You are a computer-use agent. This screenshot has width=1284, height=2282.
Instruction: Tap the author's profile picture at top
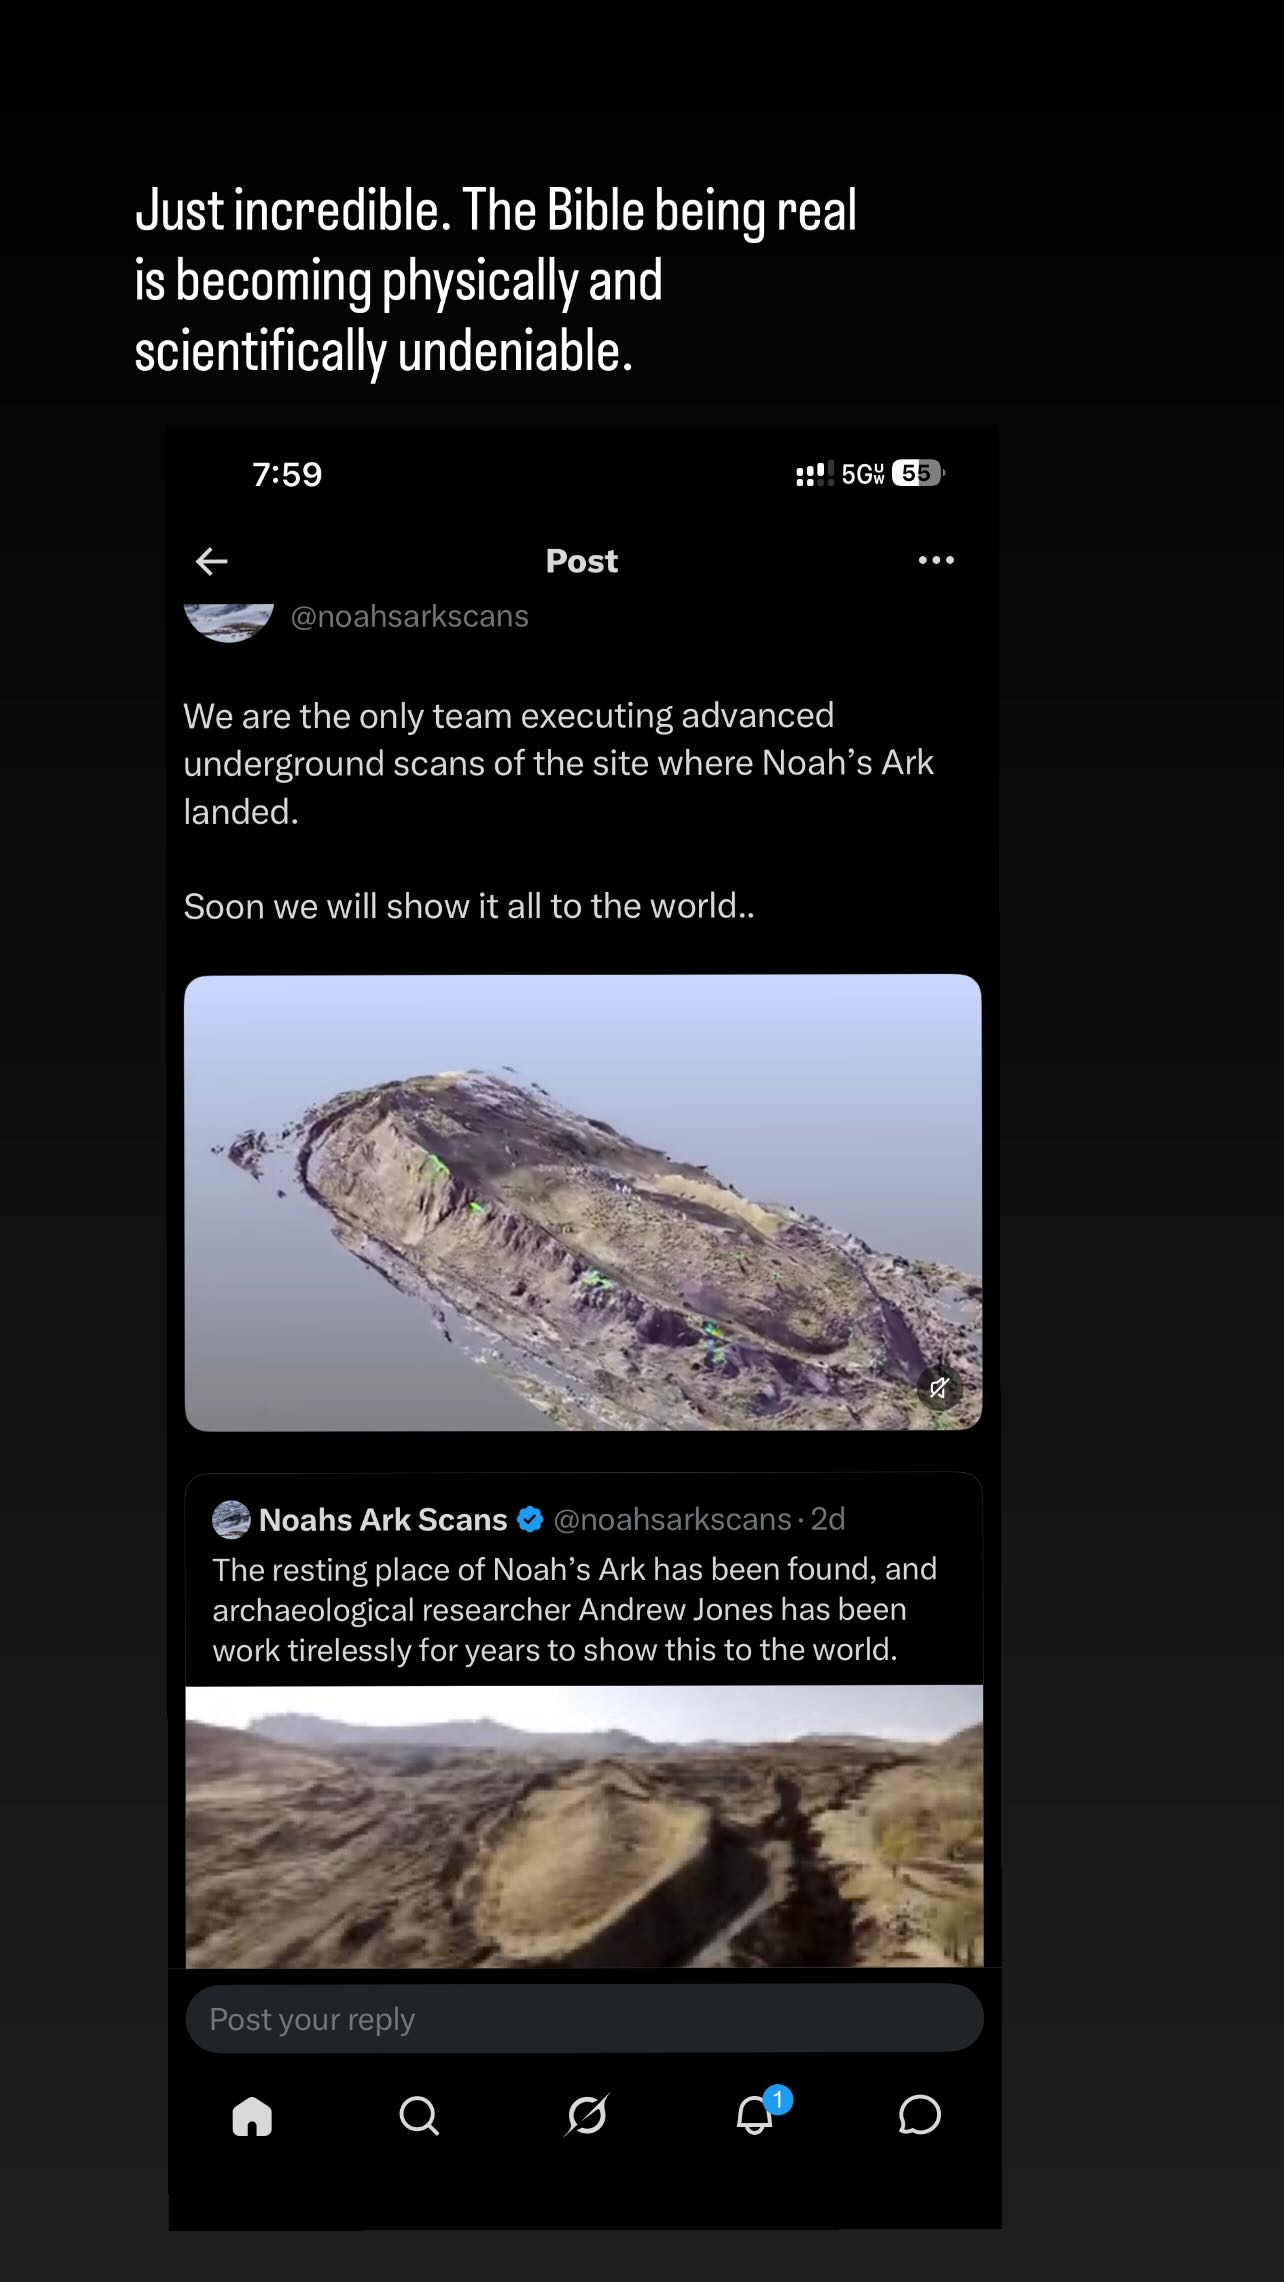[x=230, y=620]
